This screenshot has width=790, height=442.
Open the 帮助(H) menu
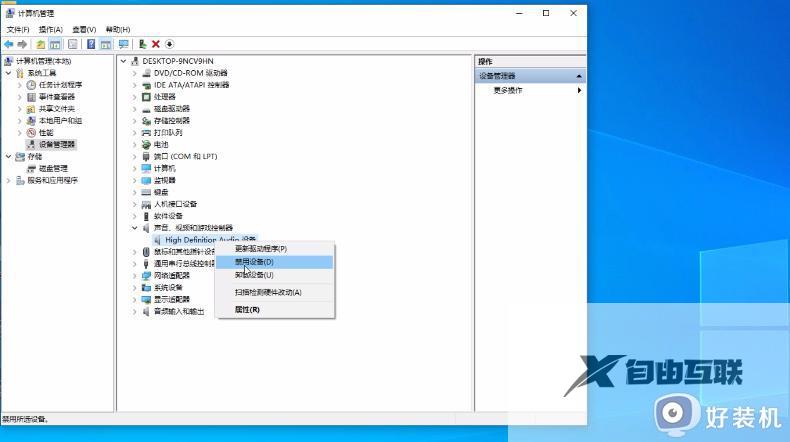pyautogui.click(x=118, y=29)
